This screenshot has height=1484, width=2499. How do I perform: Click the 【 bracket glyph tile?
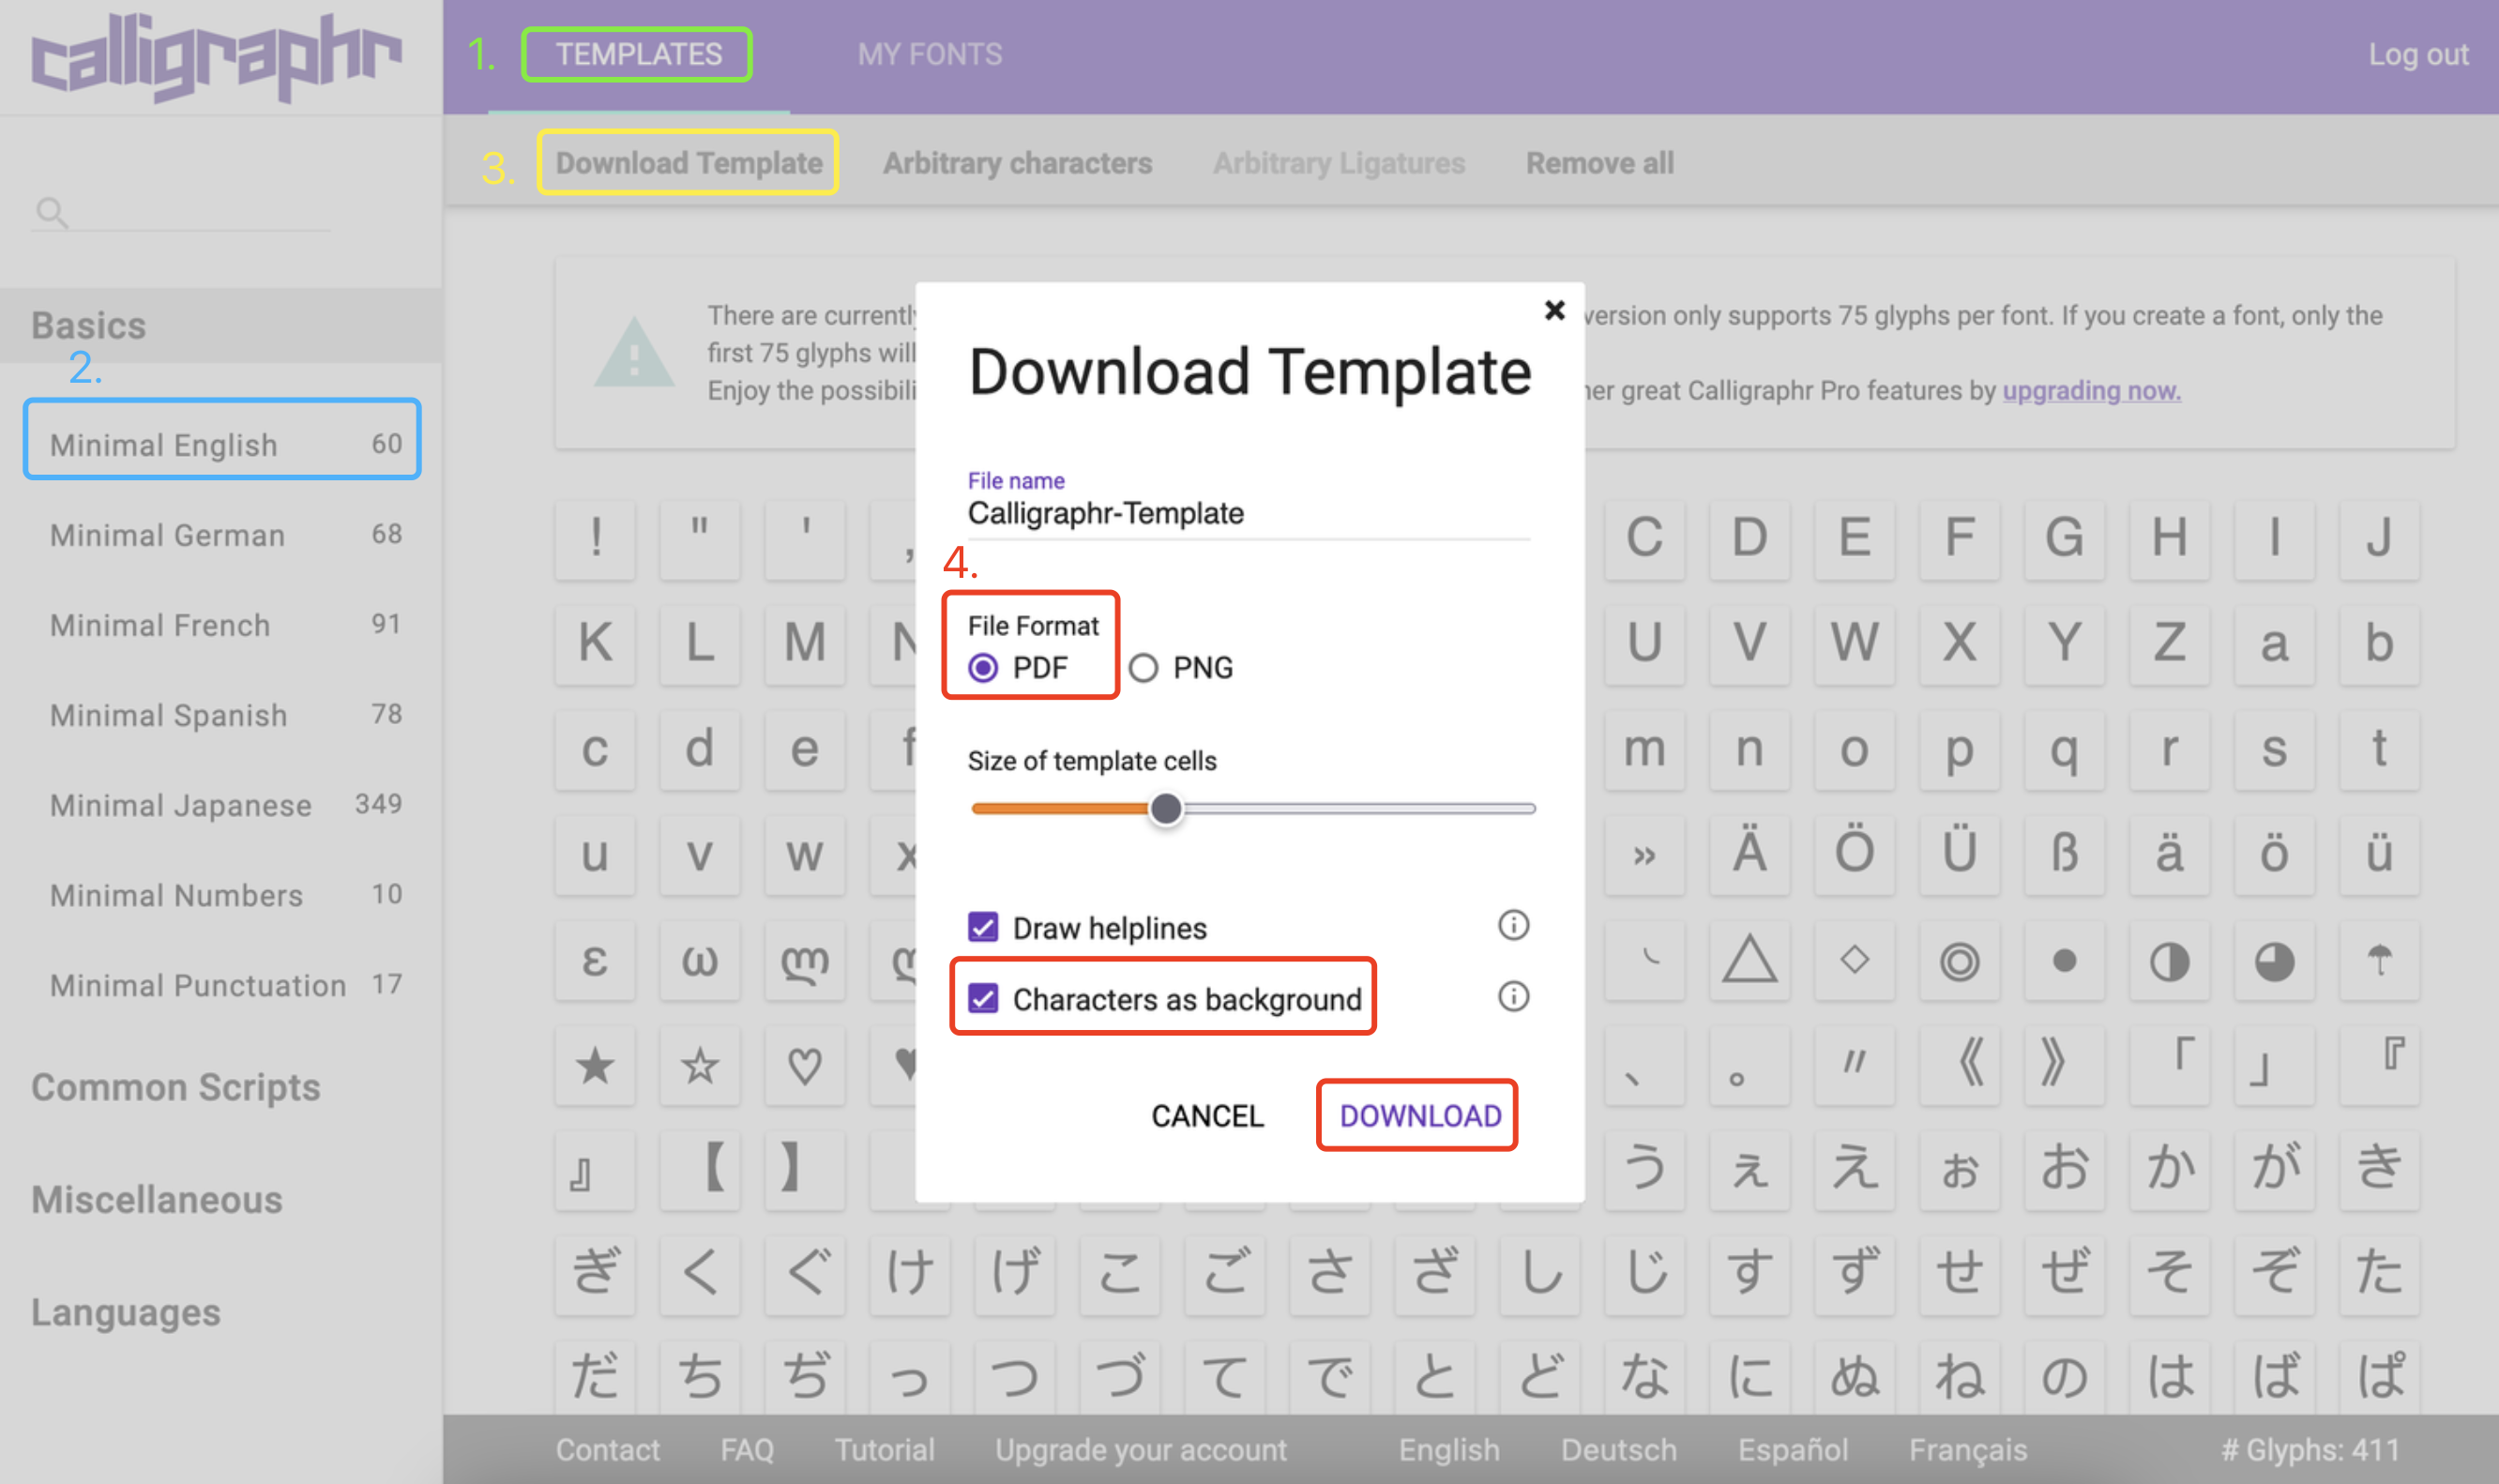point(700,1170)
